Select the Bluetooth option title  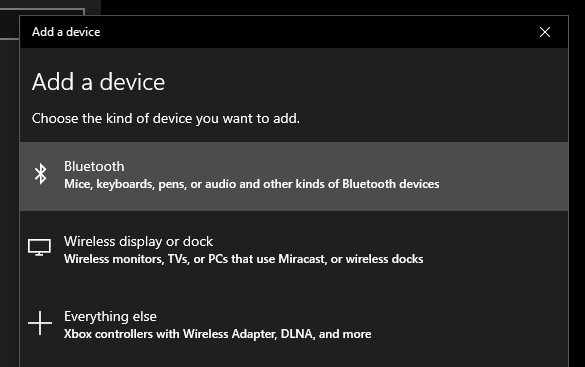pyautogui.click(x=94, y=166)
